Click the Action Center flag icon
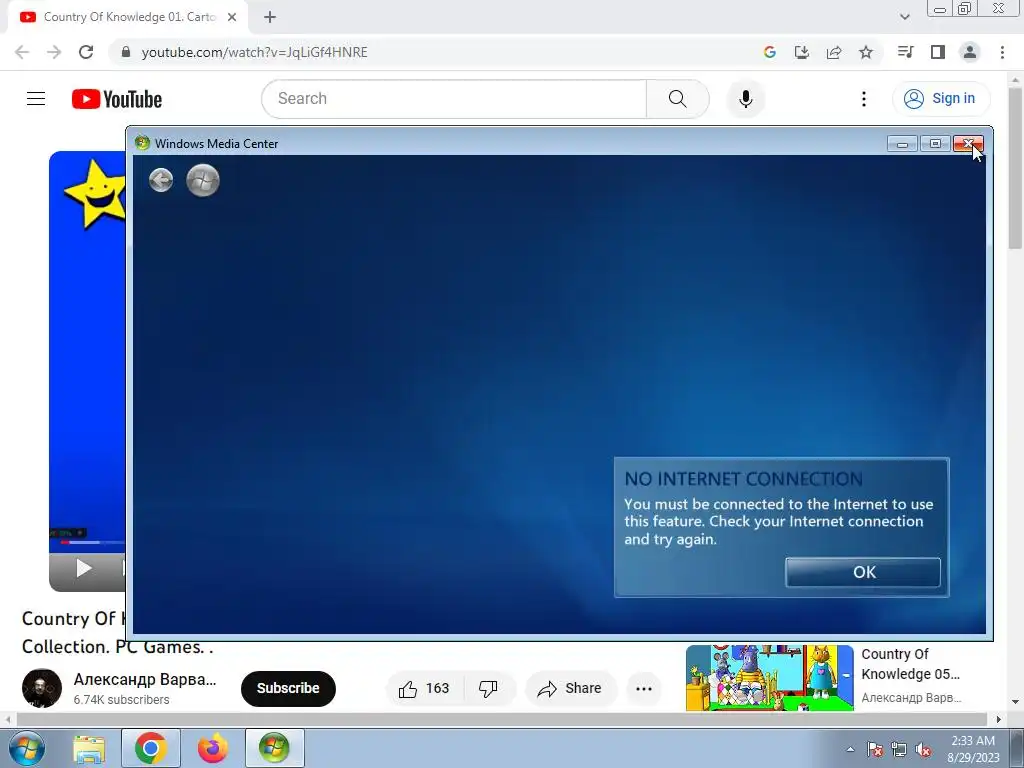Viewport: 1024px width, 768px height. point(875,749)
